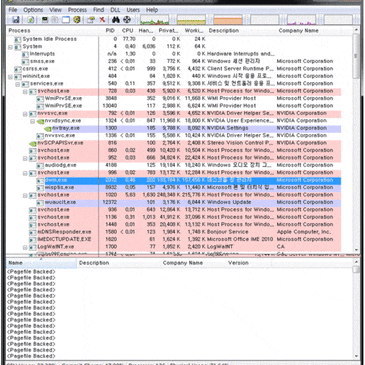
Task: Click the Save toolbar icon
Action: point(16,20)
